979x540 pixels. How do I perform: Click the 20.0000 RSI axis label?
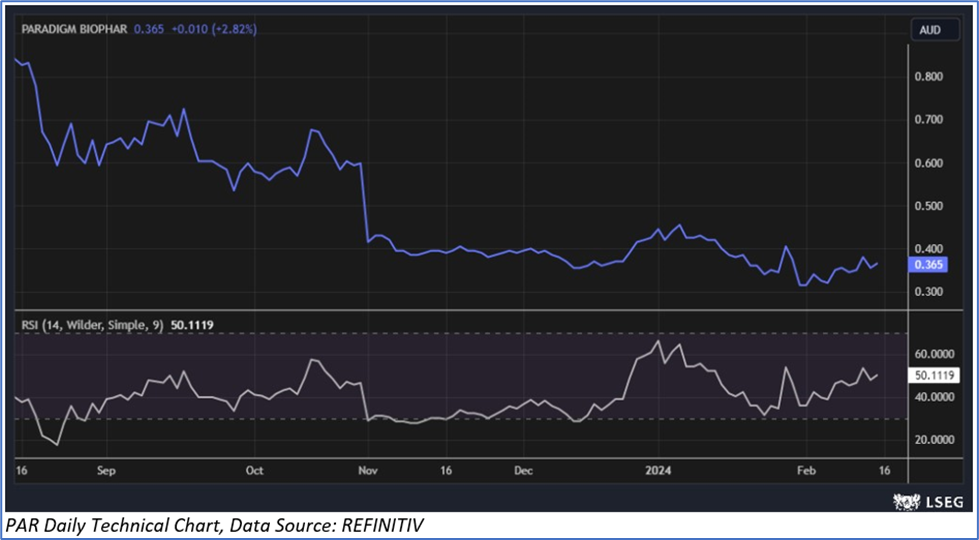[935, 439]
